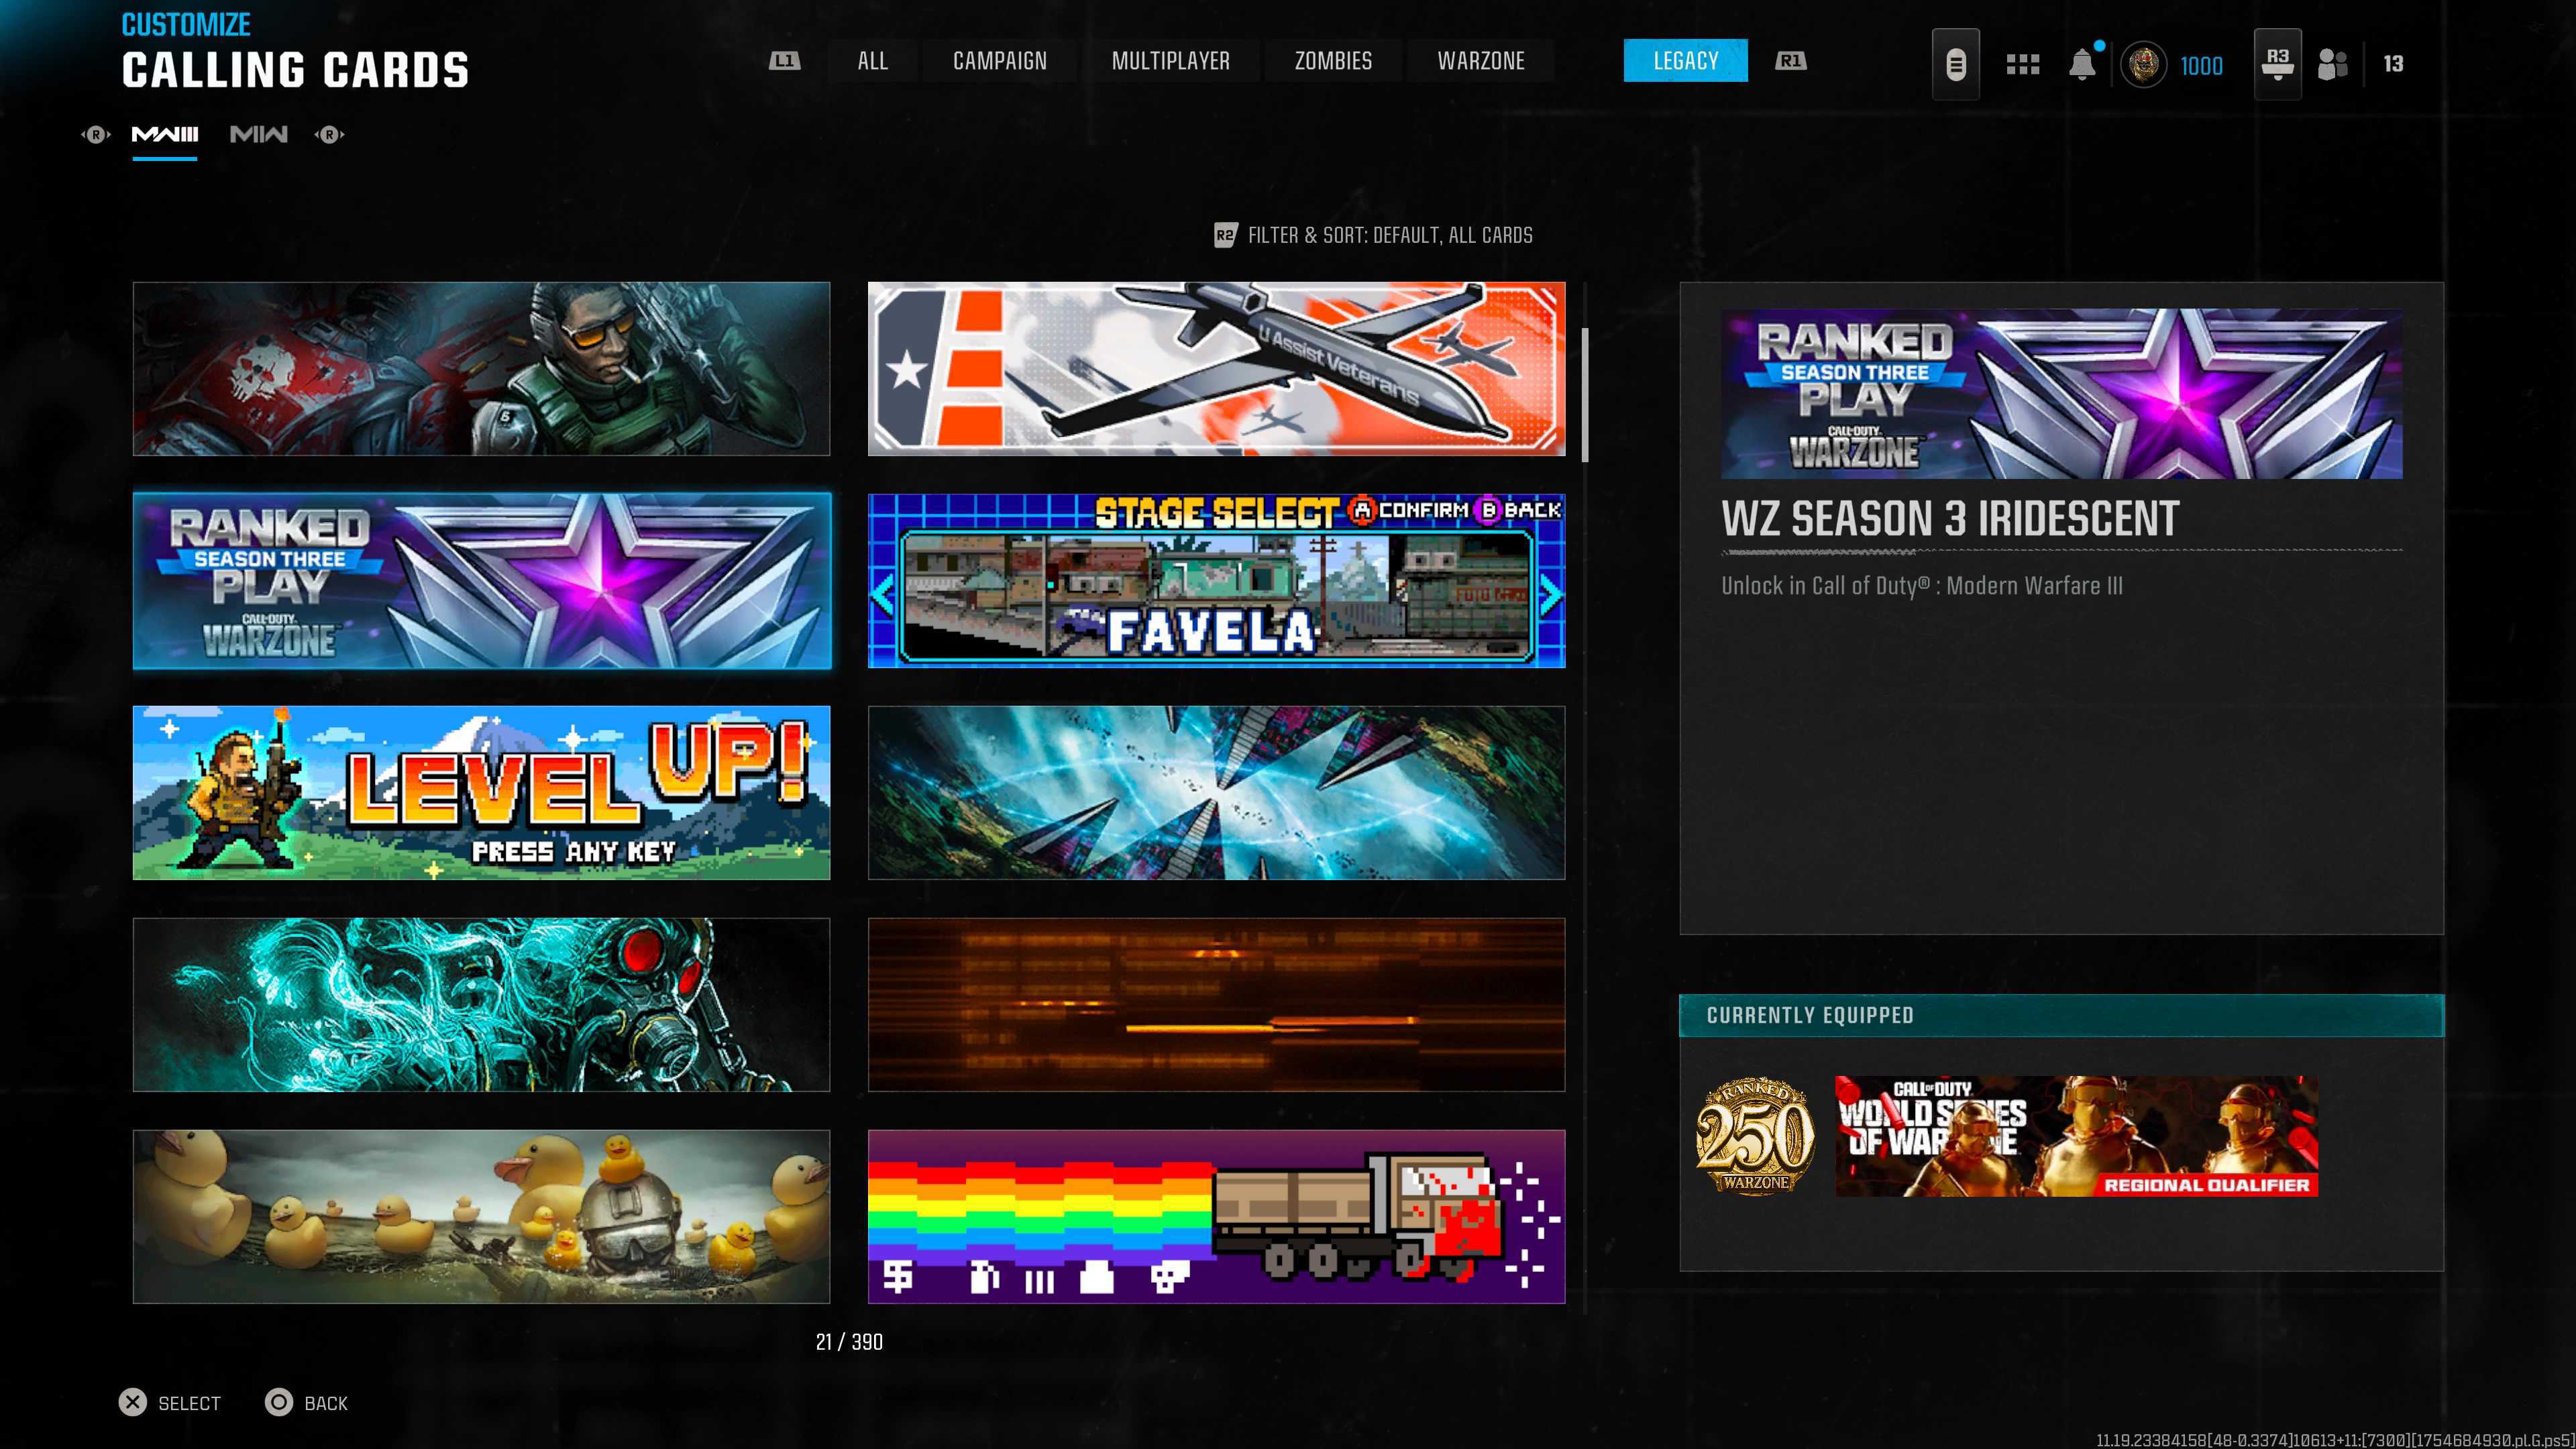Click the controller battery status icon

pos(1955,64)
